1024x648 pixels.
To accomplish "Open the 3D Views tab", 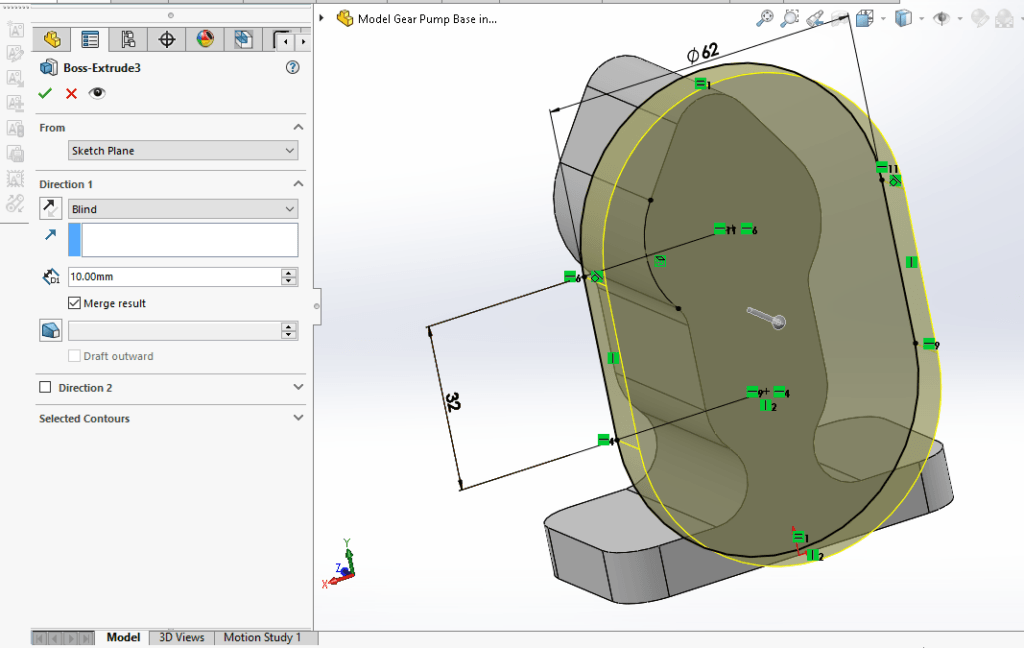I will [x=180, y=637].
